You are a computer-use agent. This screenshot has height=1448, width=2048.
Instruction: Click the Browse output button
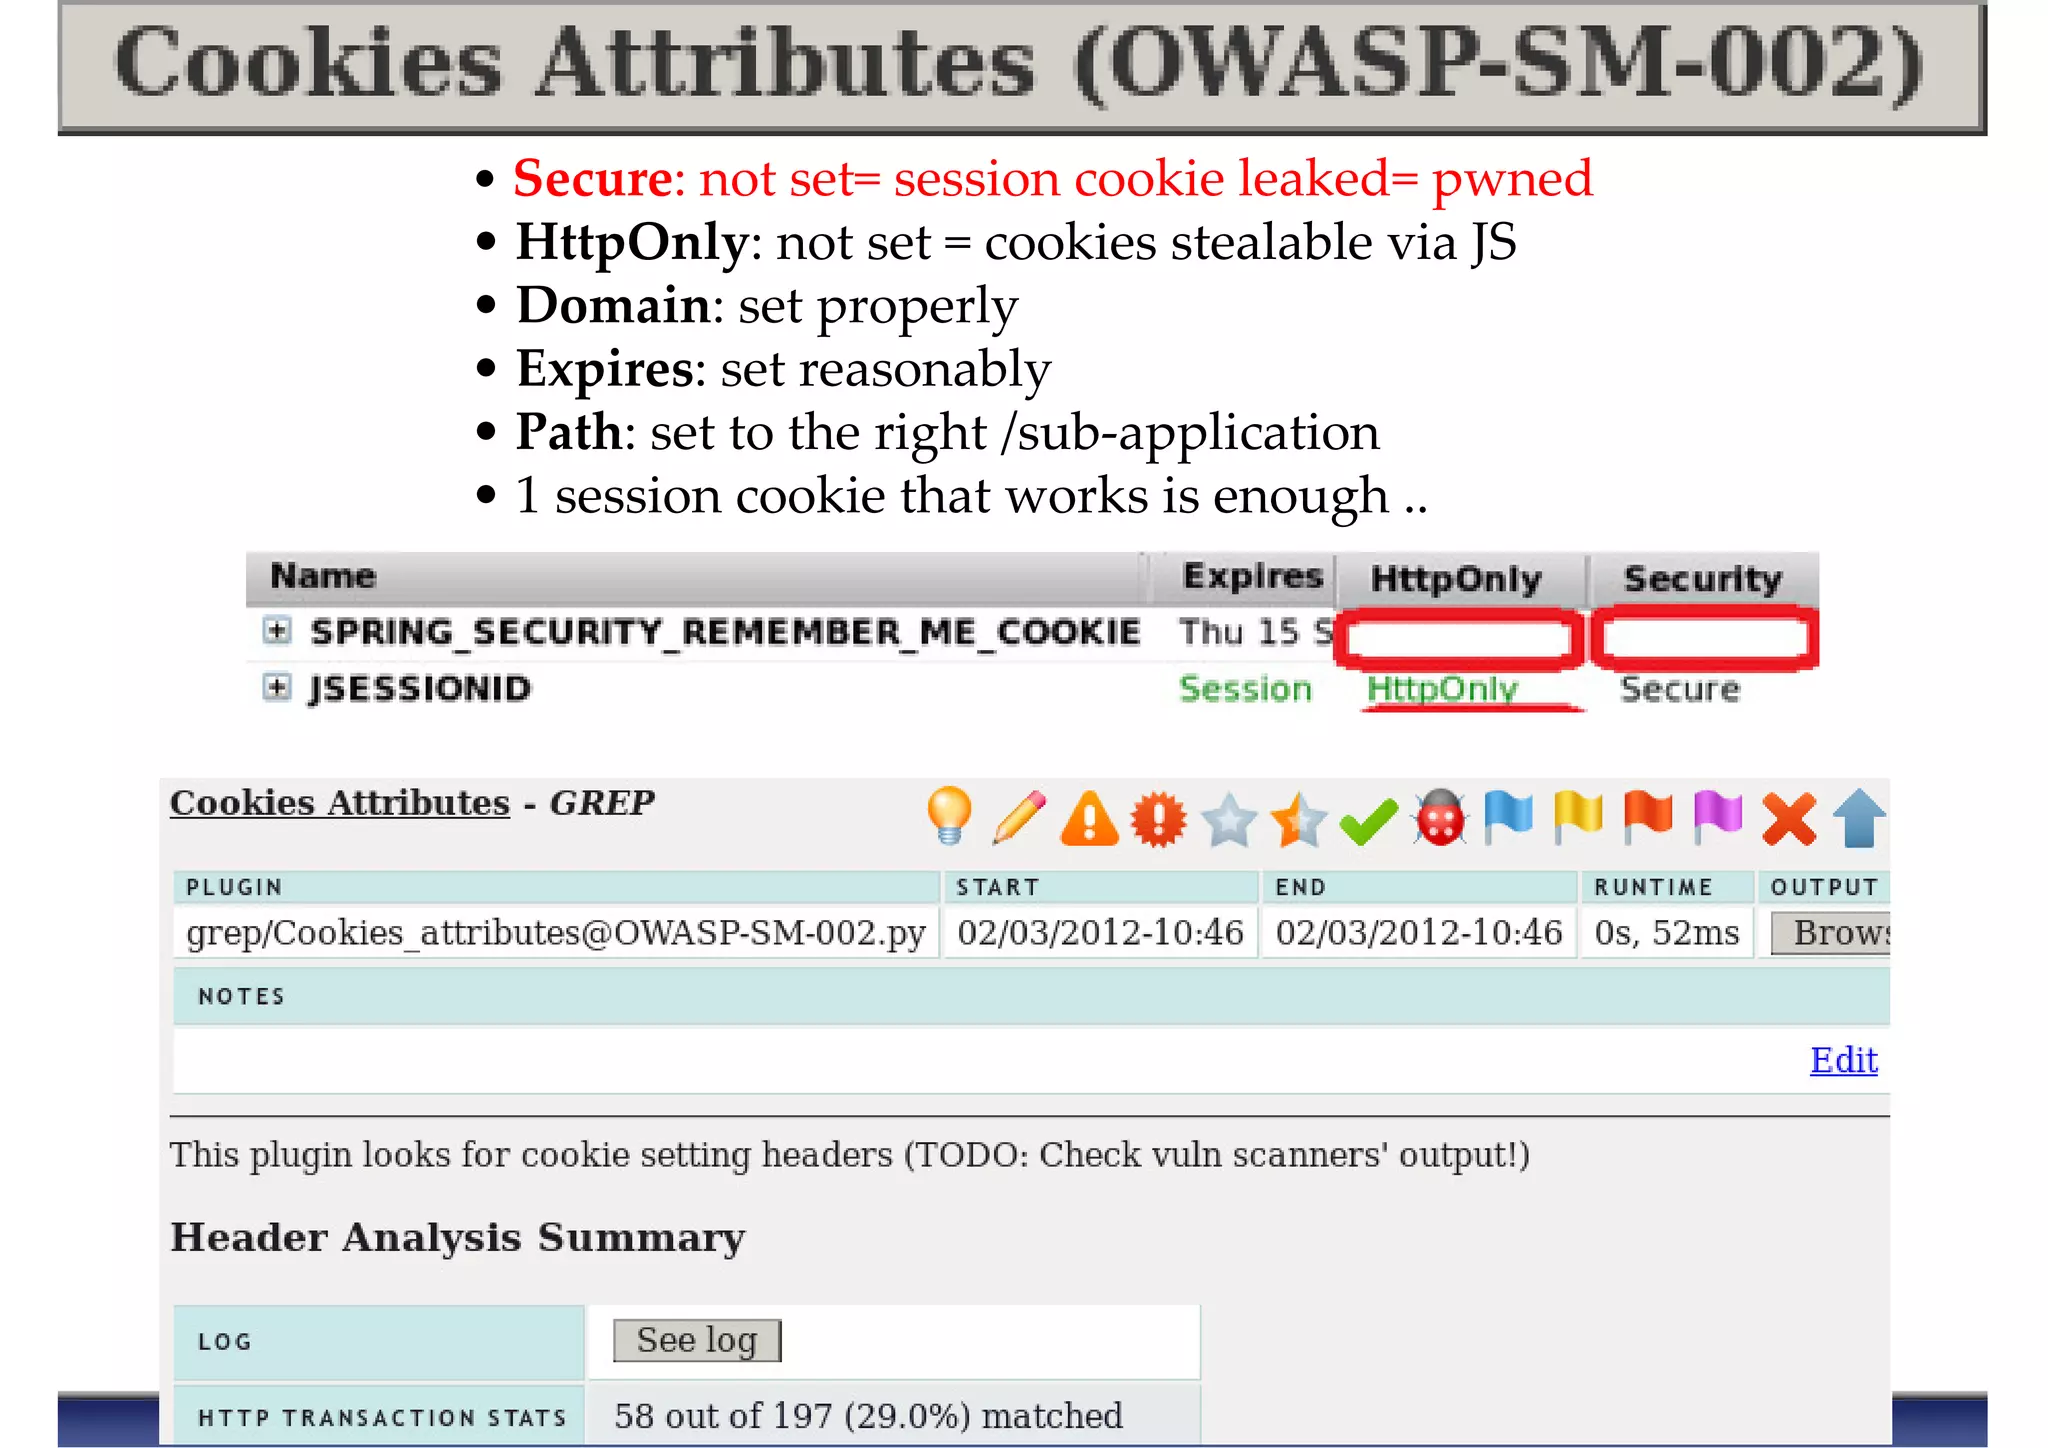(1831, 933)
